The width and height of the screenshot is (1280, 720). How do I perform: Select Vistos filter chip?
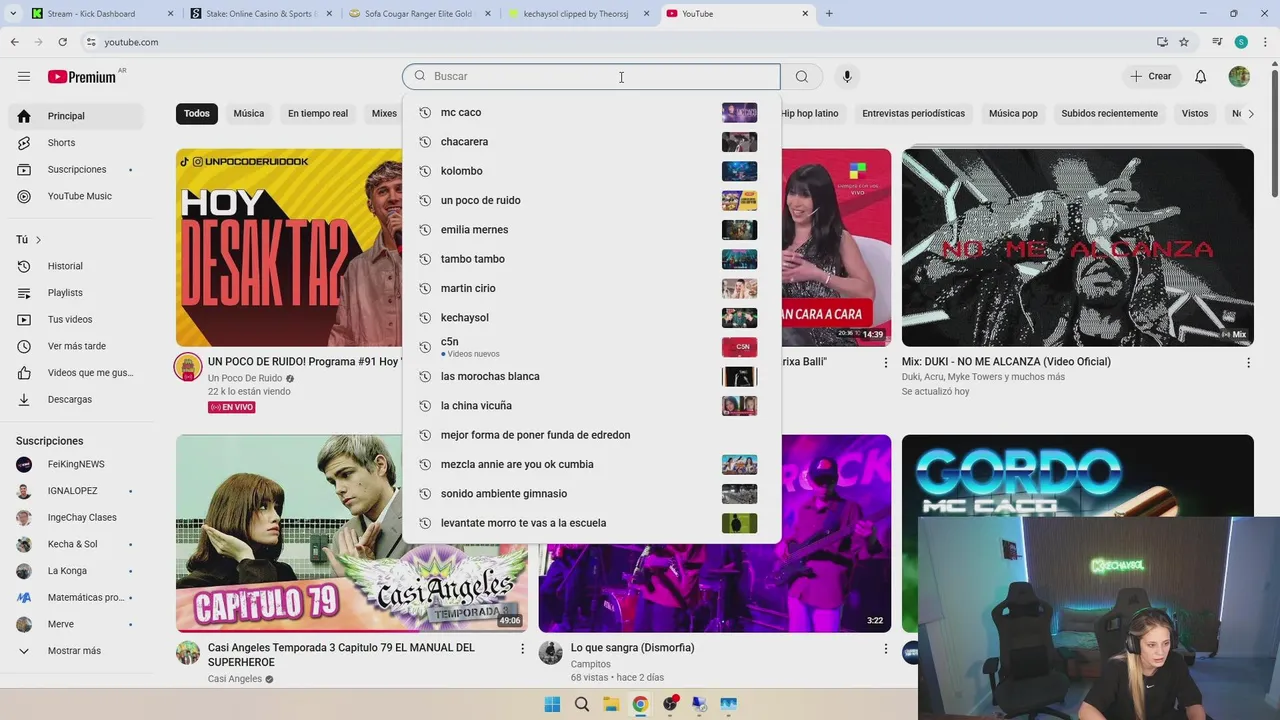tap(1195, 113)
